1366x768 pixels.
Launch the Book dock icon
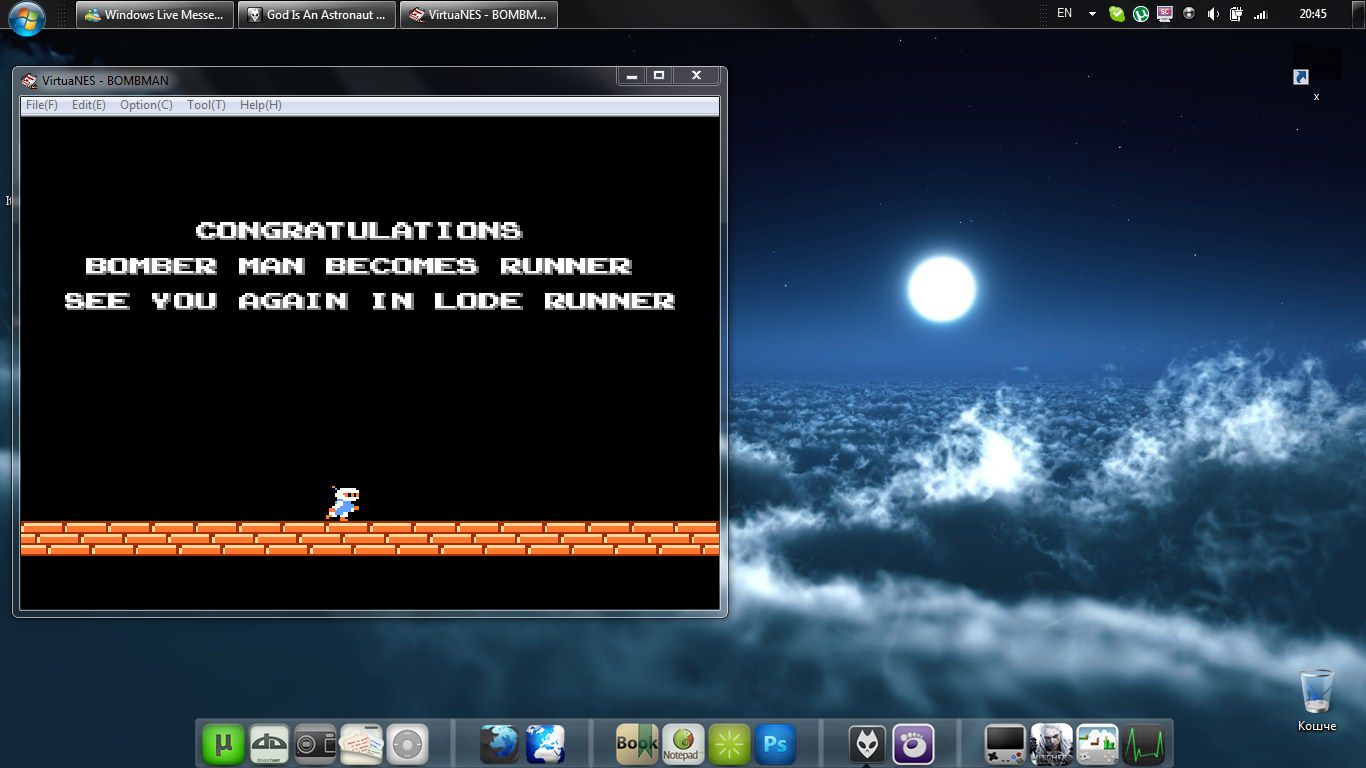tap(637, 744)
